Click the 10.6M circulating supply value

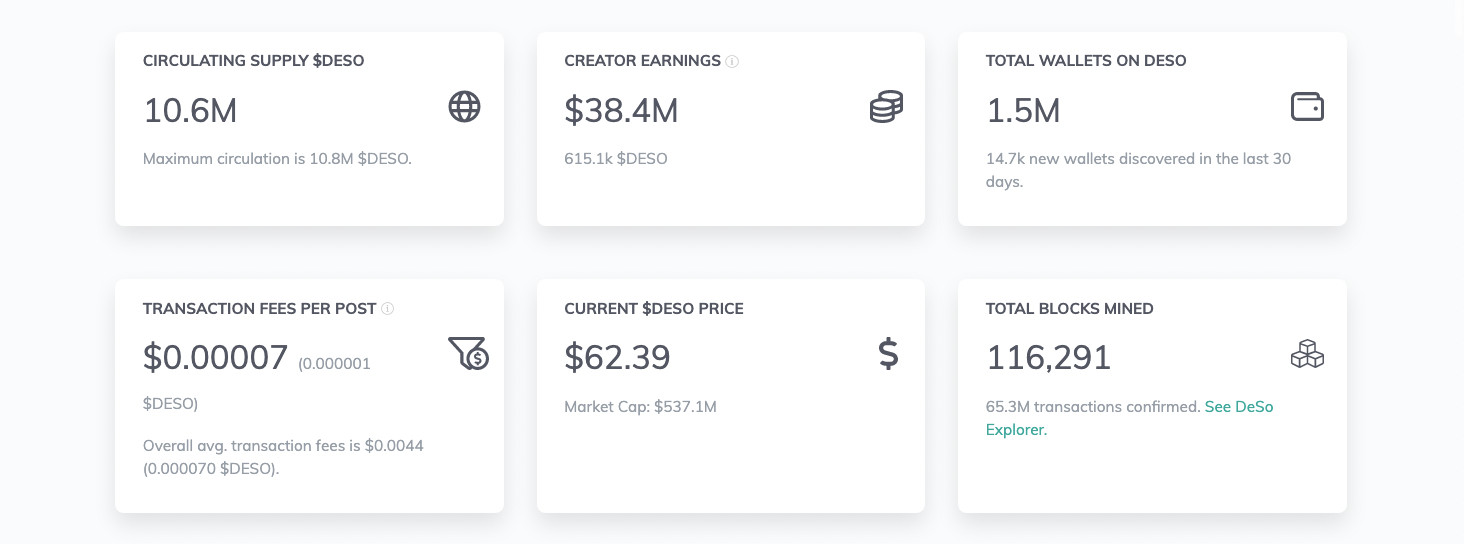coord(190,110)
